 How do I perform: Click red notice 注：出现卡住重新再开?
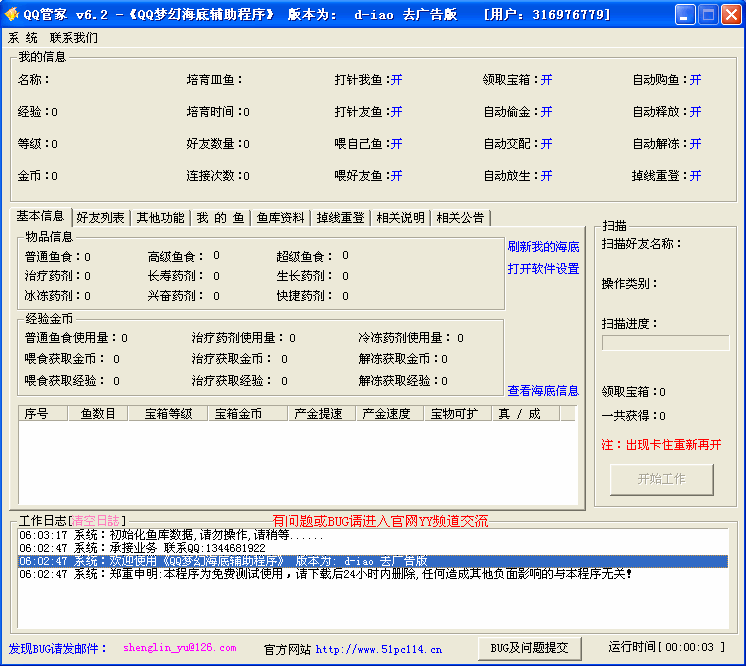click(661, 445)
